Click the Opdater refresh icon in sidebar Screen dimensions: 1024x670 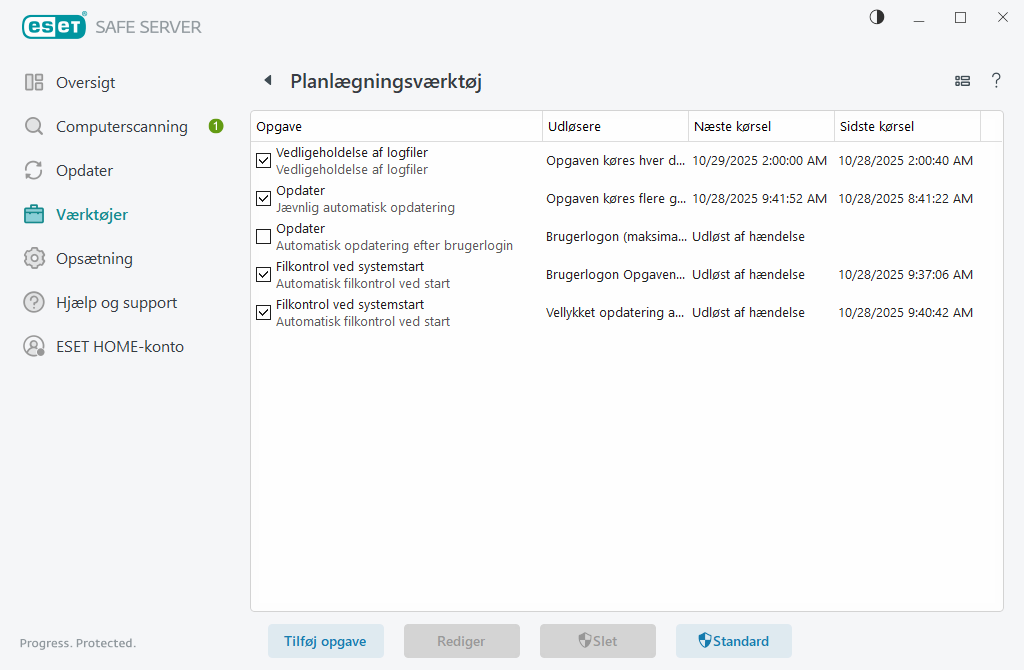34,171
